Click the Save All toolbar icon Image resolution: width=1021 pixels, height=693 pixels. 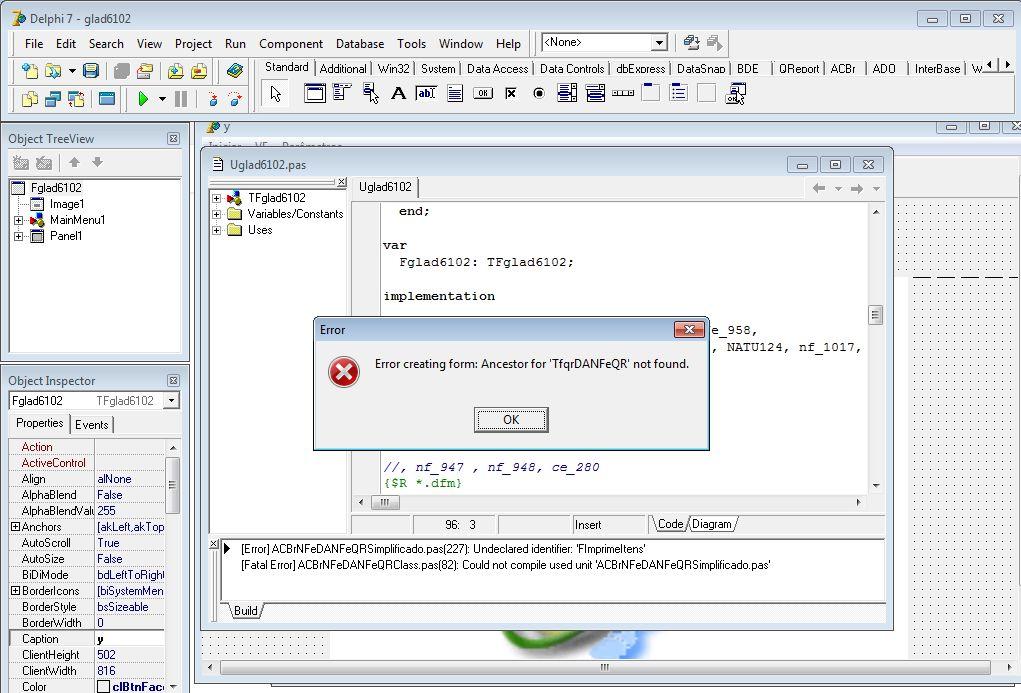click(122, 70)
